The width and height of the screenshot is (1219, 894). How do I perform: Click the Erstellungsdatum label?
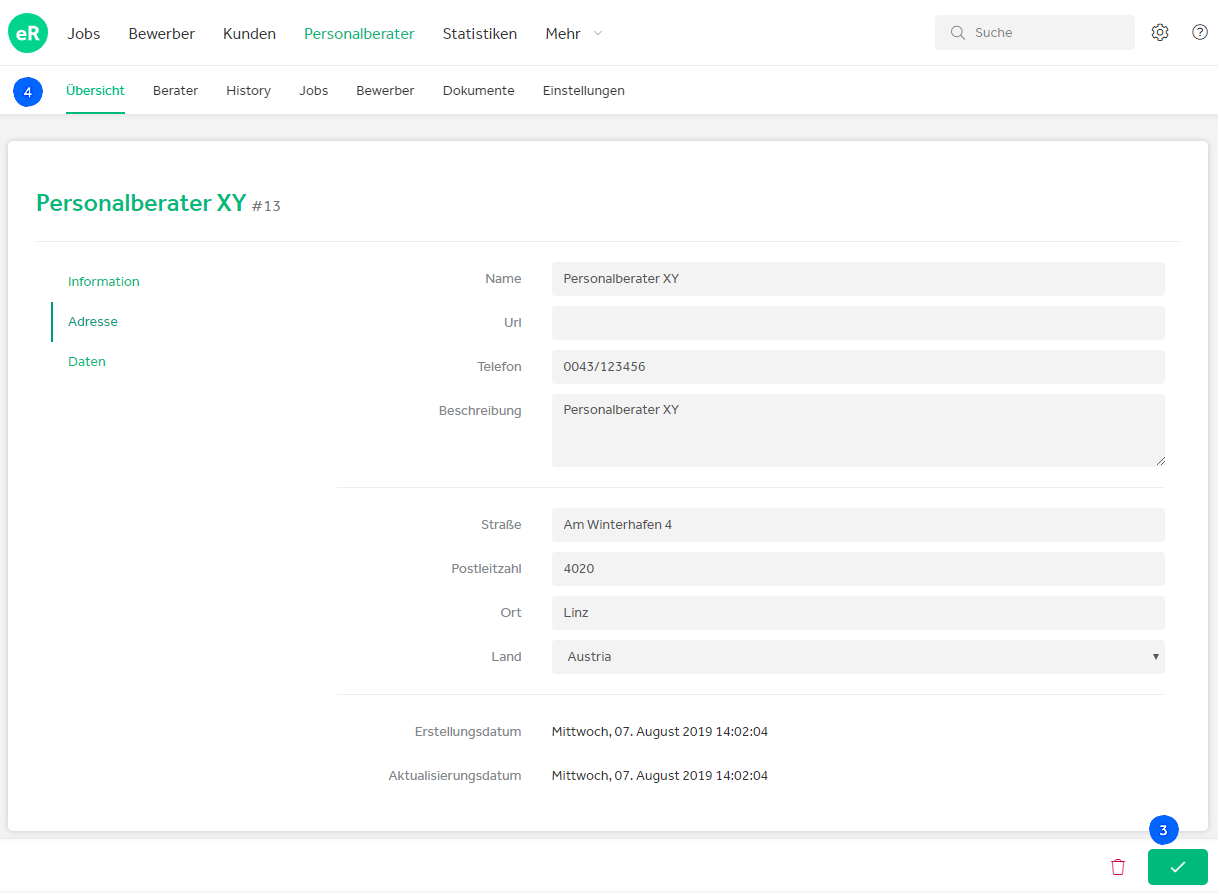point(468,732)
